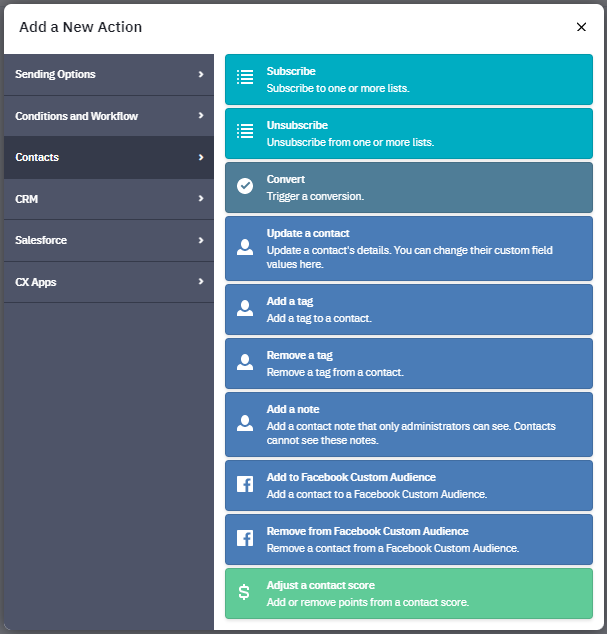
Task: Expand the CRM category chevron
Action: tap(201, 199)
